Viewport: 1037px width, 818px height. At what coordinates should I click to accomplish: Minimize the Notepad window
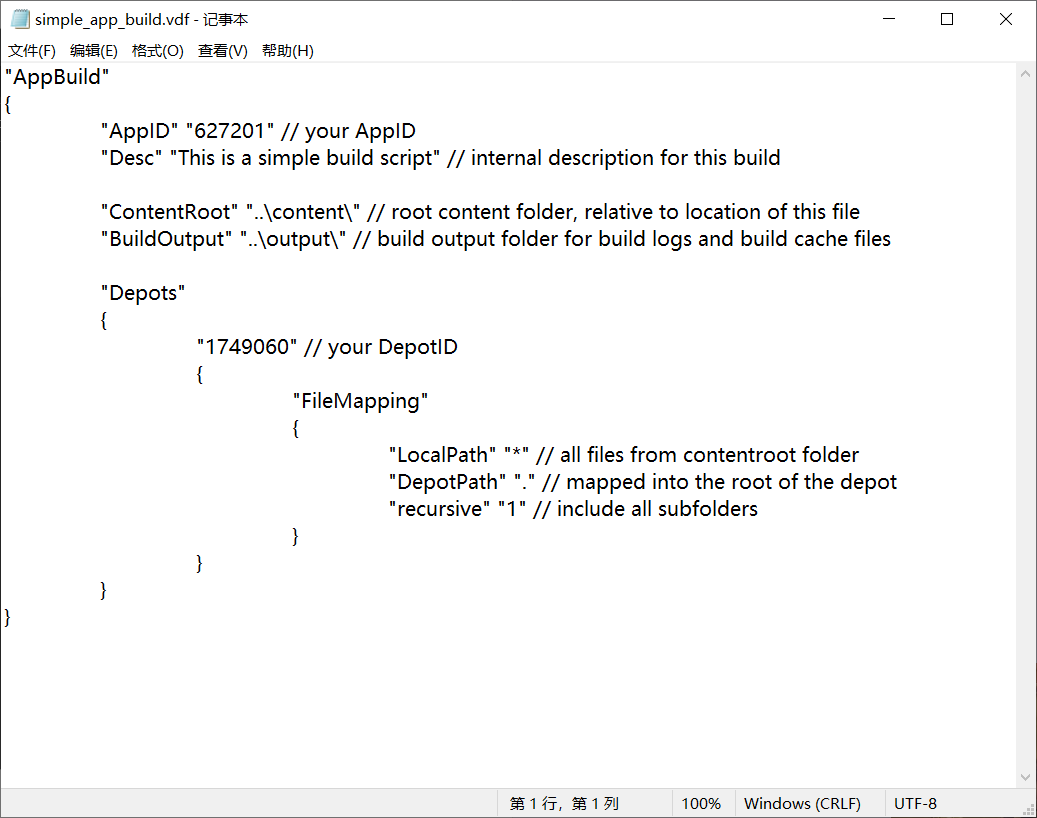pos(889,19)
